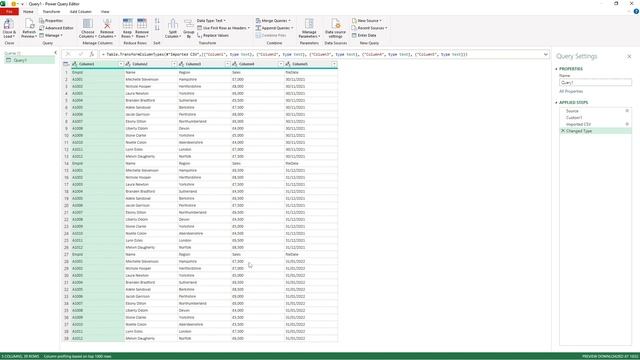The height and width of the screenshot is (360, 640).
Task: Open the Advanced Editor
Action: pyautogui.click(x=56, y=28)
